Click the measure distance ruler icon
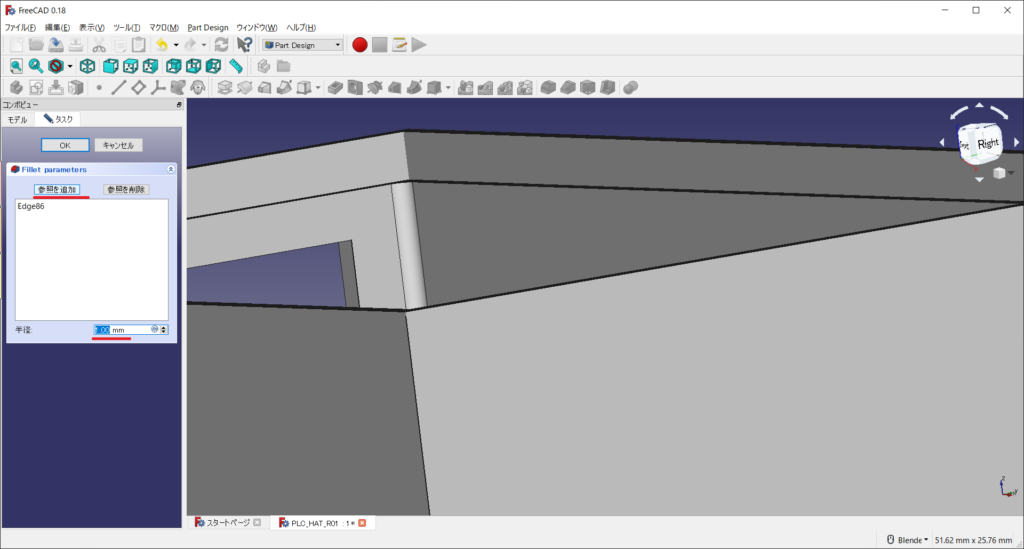Viewport: 1024px width, 549px height. click(x=236, y=66)
